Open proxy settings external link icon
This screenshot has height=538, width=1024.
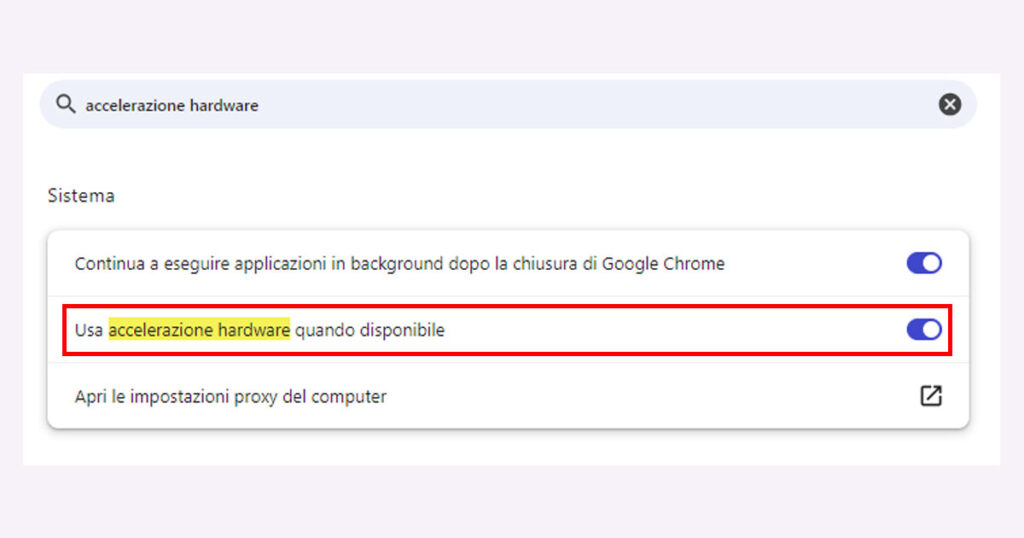(x=931, y=396)
